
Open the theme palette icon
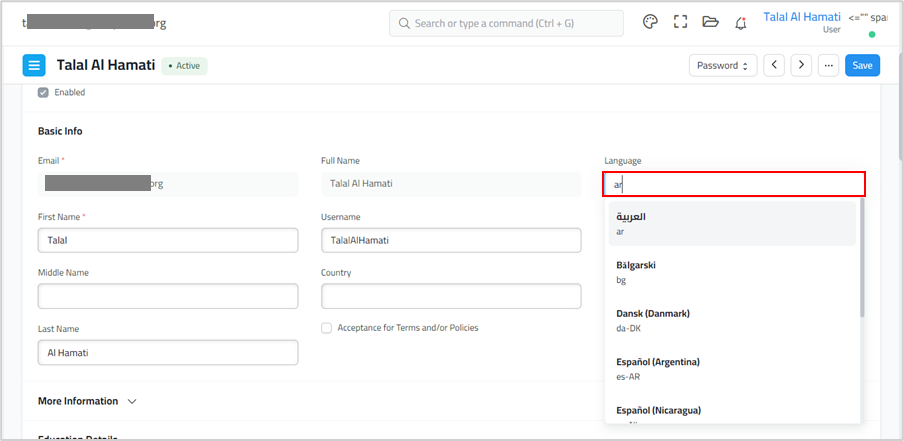[x=650, y=22]
